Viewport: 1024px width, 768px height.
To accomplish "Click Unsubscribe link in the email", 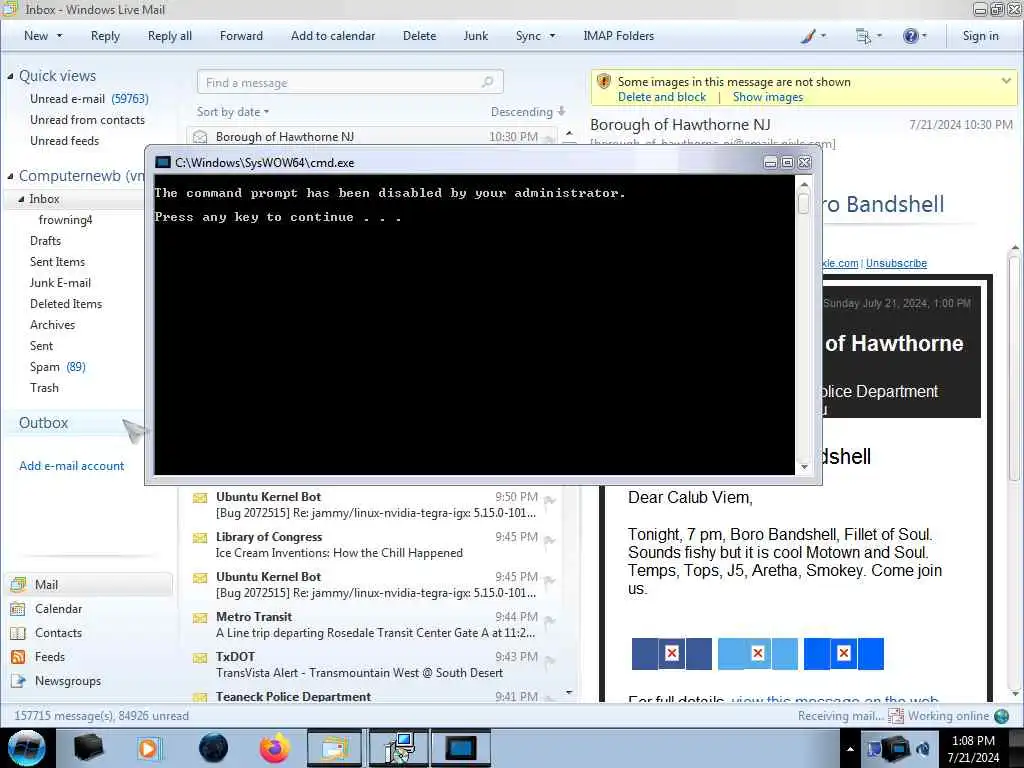I will tap(896, 263).
